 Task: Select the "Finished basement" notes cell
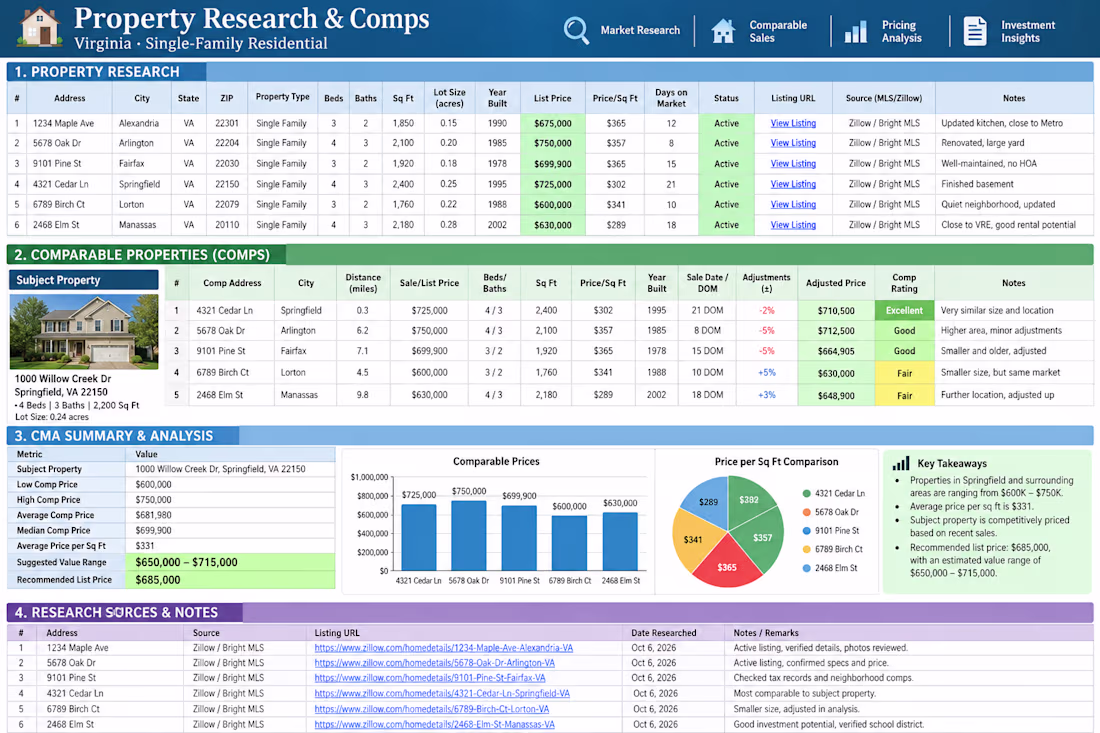pyautogui.click(x=1014, y=184)
